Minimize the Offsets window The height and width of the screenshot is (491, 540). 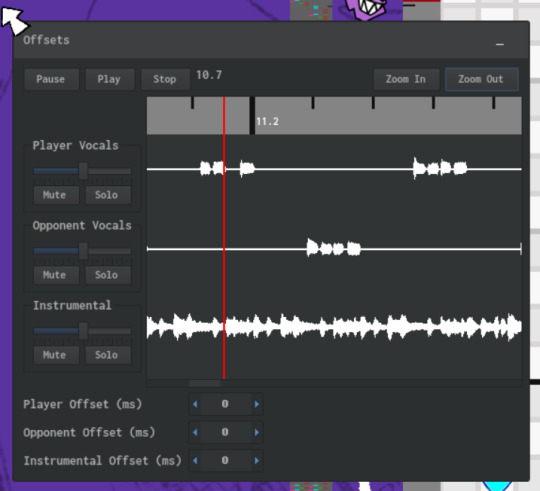point(500,44)
